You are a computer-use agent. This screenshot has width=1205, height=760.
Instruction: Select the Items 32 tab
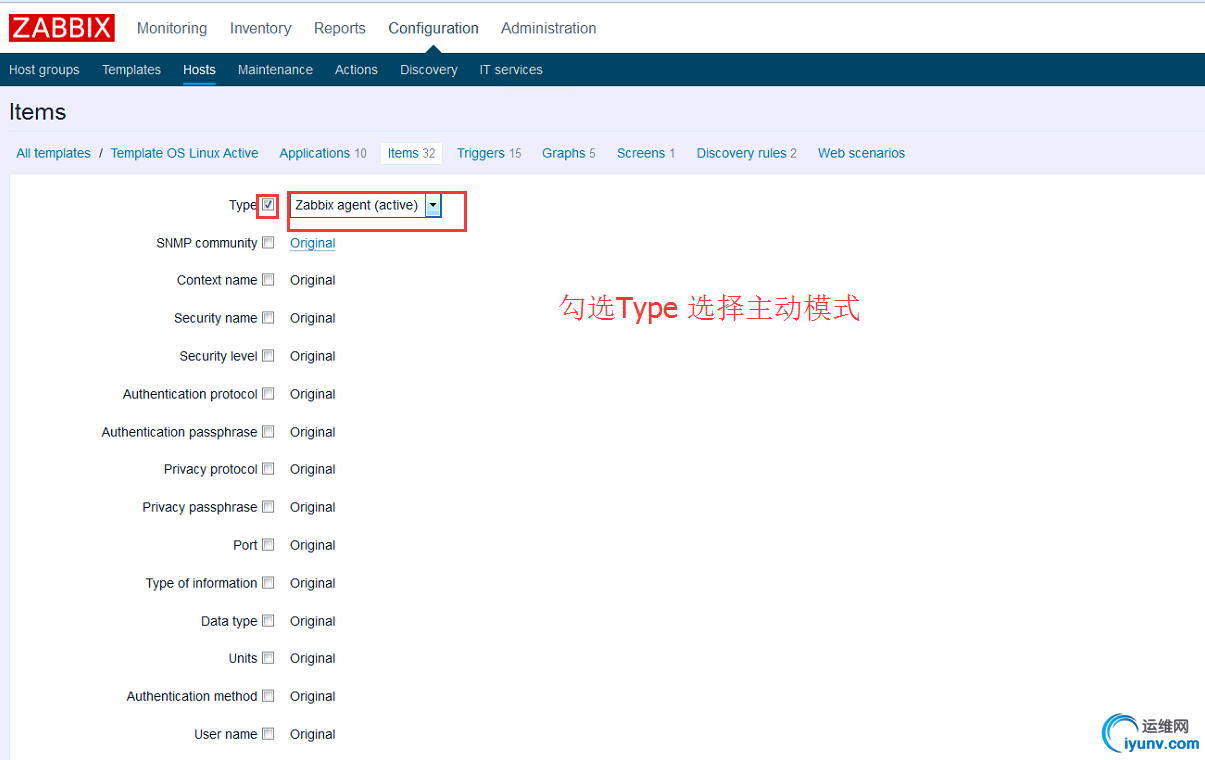tap(411, 153)
